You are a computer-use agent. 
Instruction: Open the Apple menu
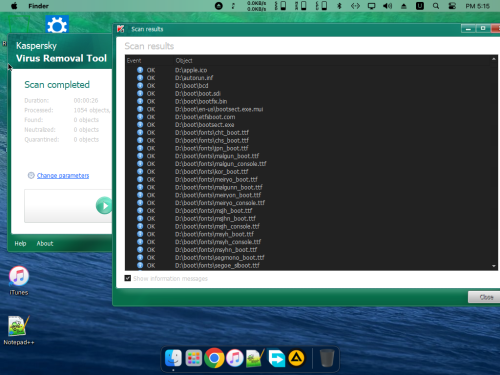(14, 6)
